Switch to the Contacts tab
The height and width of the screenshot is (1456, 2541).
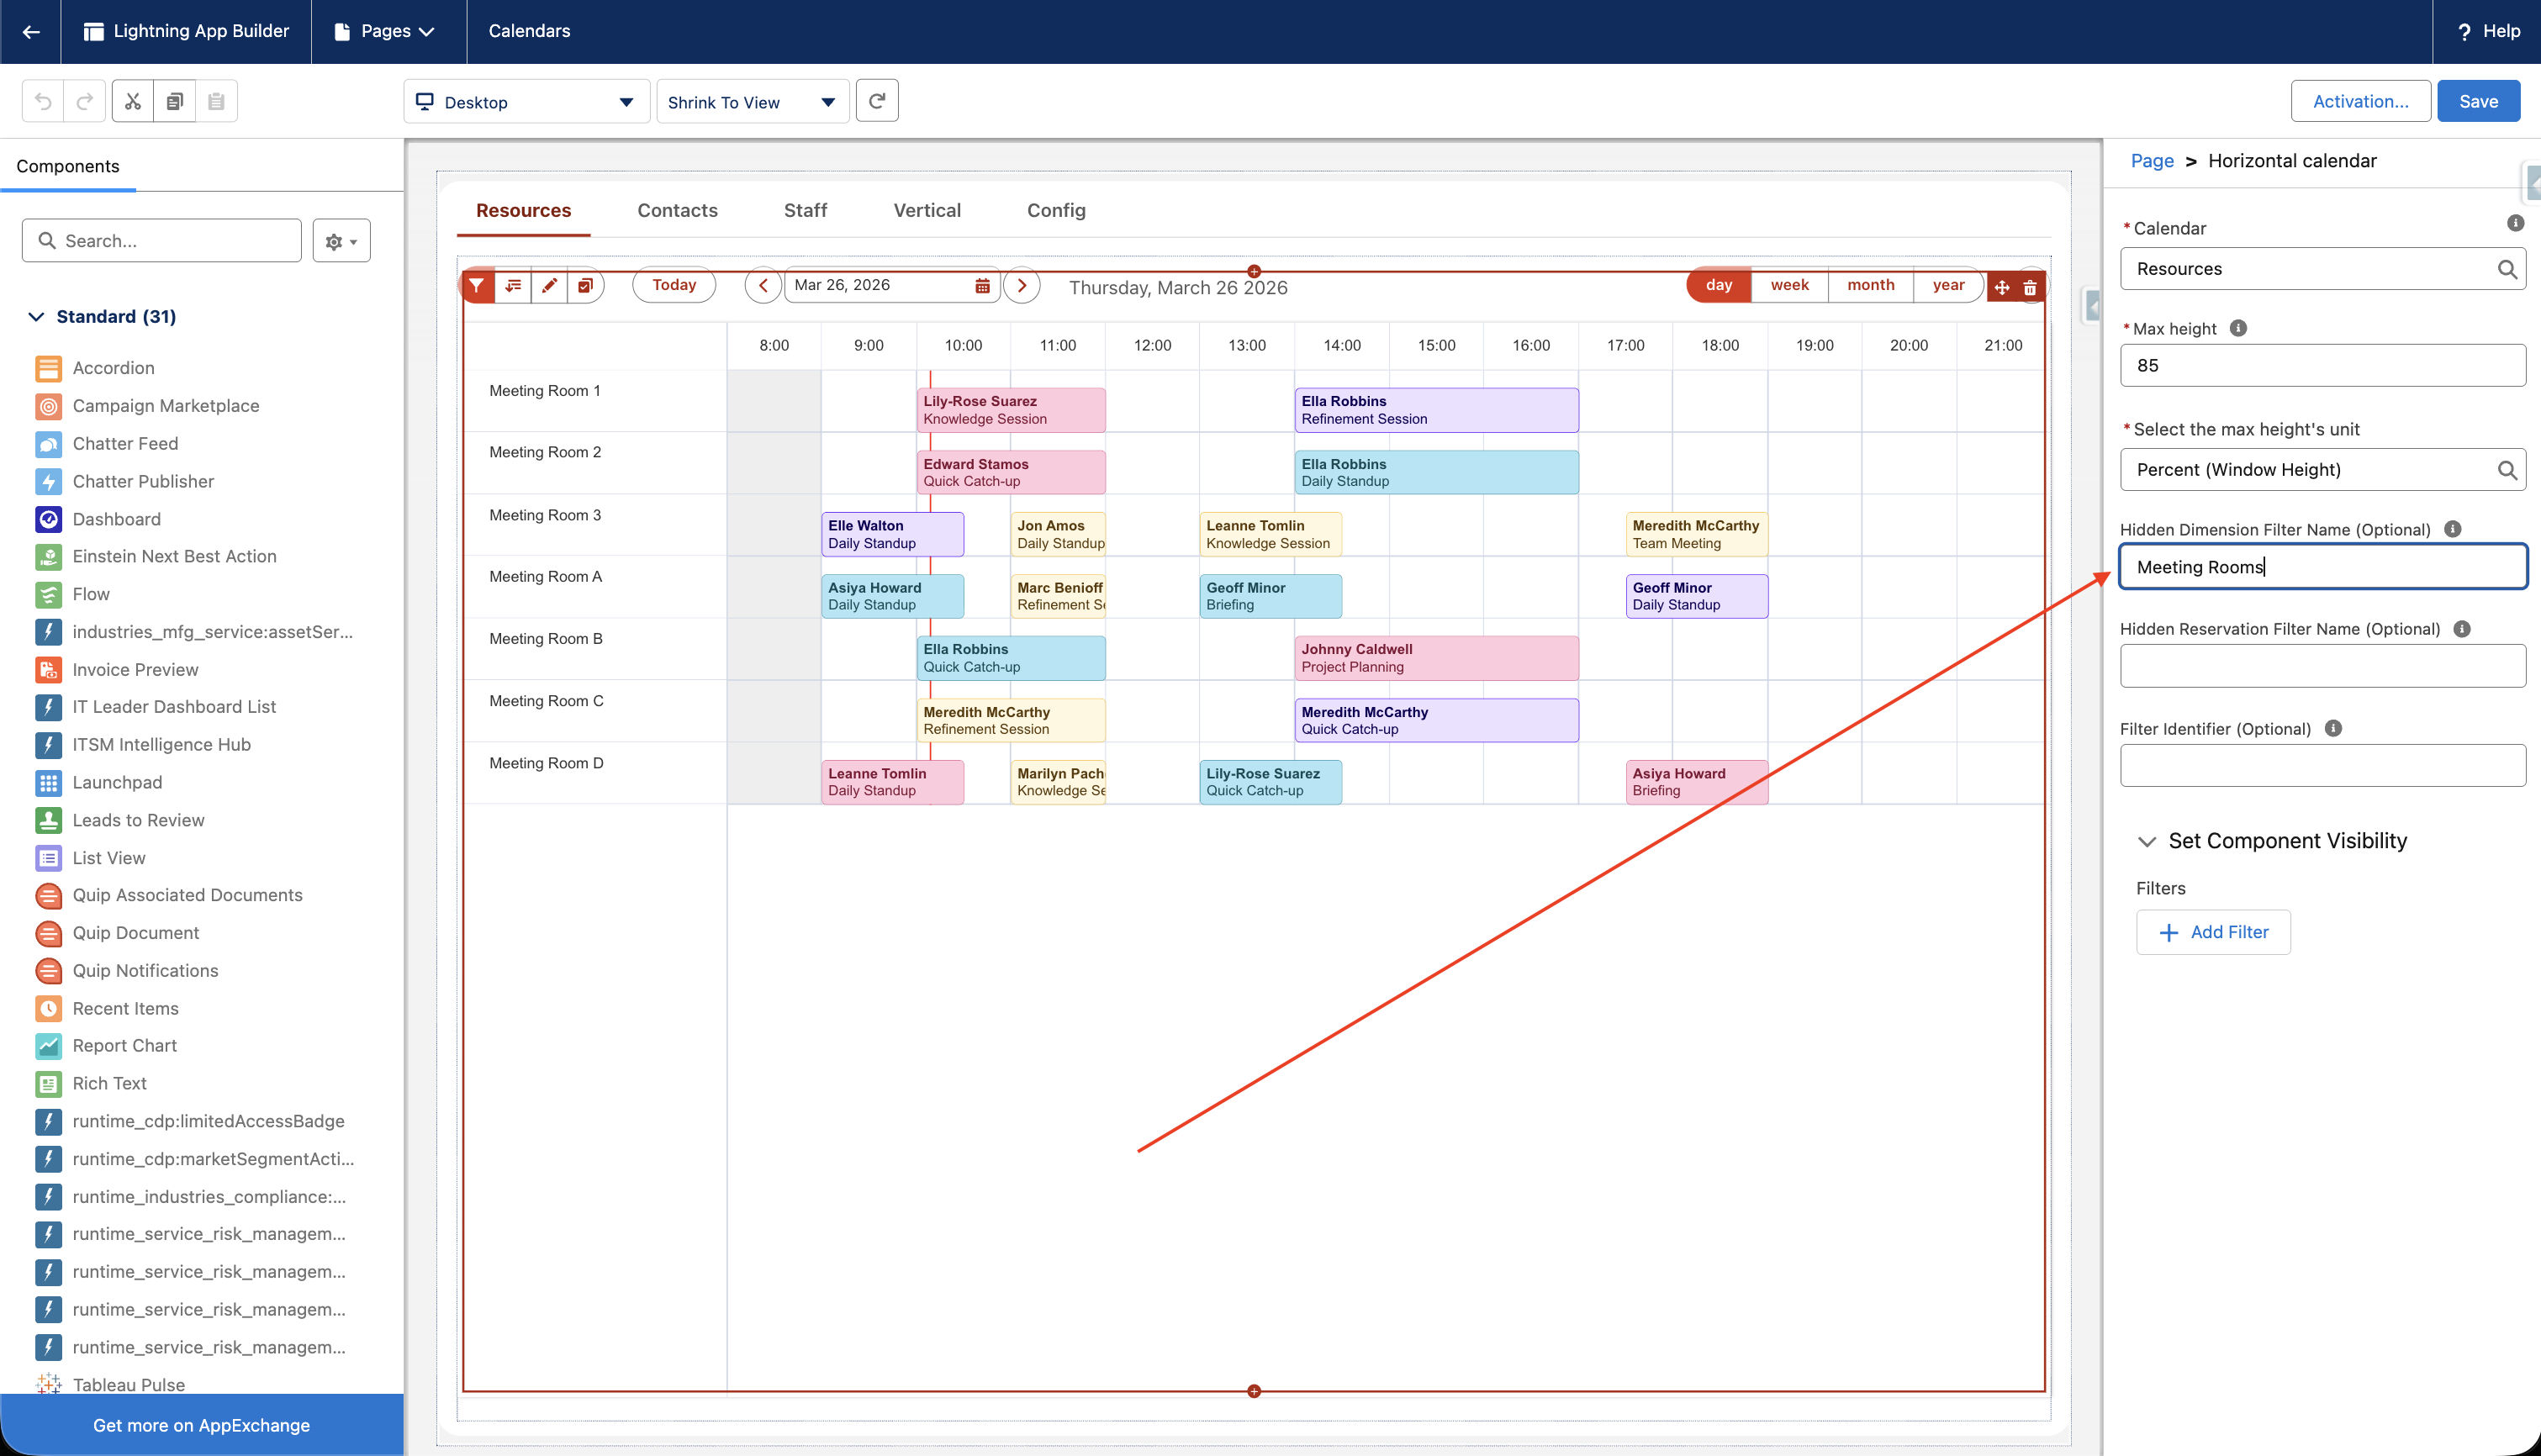pos(677,210)
